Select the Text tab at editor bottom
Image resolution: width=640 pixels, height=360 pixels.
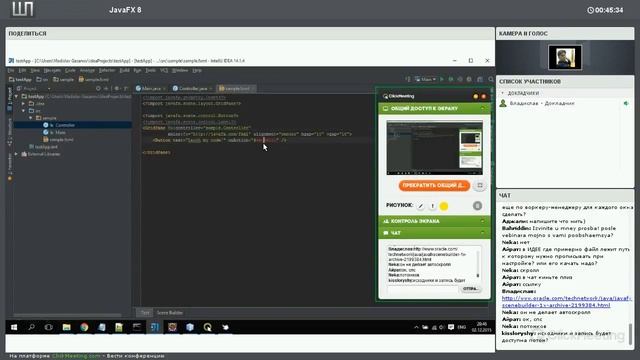[145, 313]
